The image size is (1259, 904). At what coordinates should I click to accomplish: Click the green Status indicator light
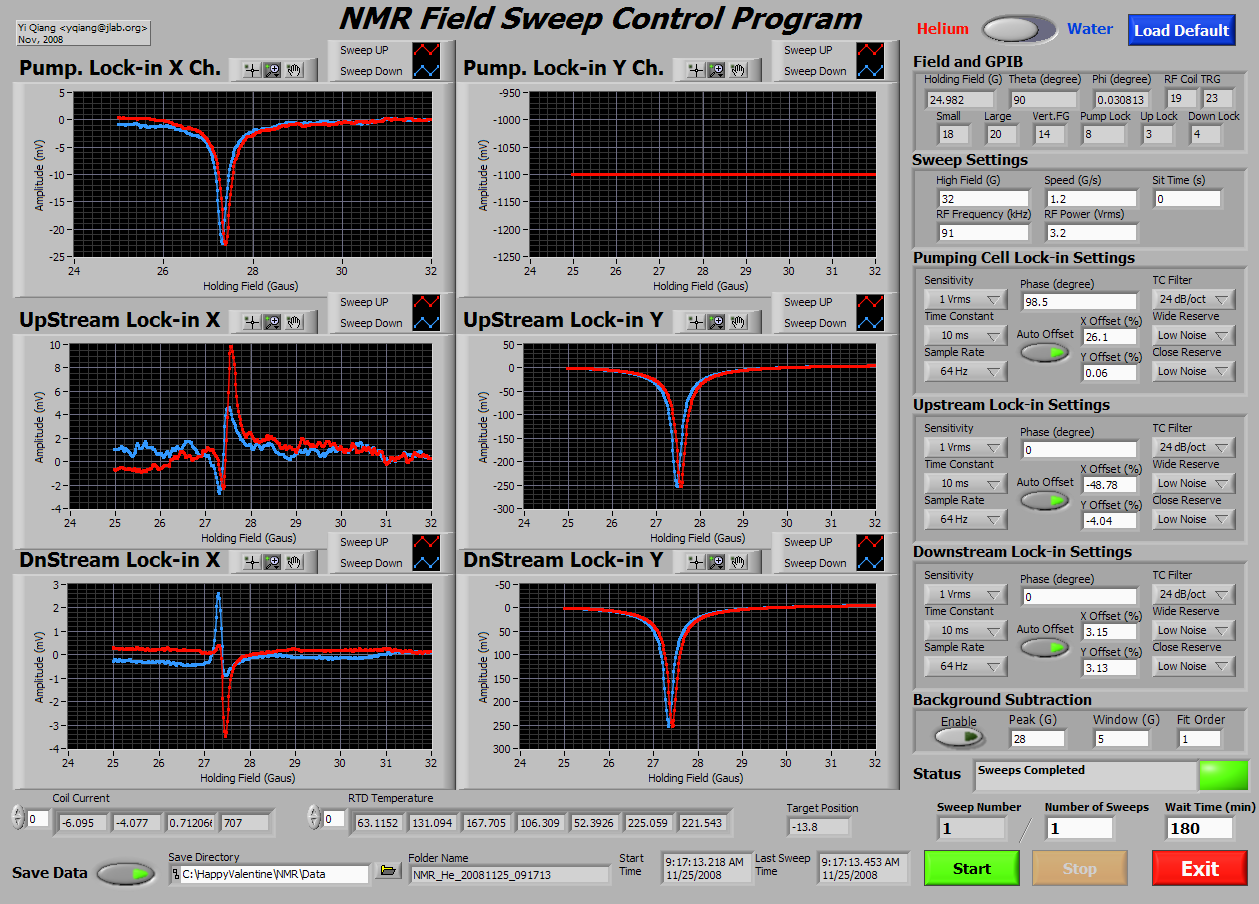coord(1224,775)
